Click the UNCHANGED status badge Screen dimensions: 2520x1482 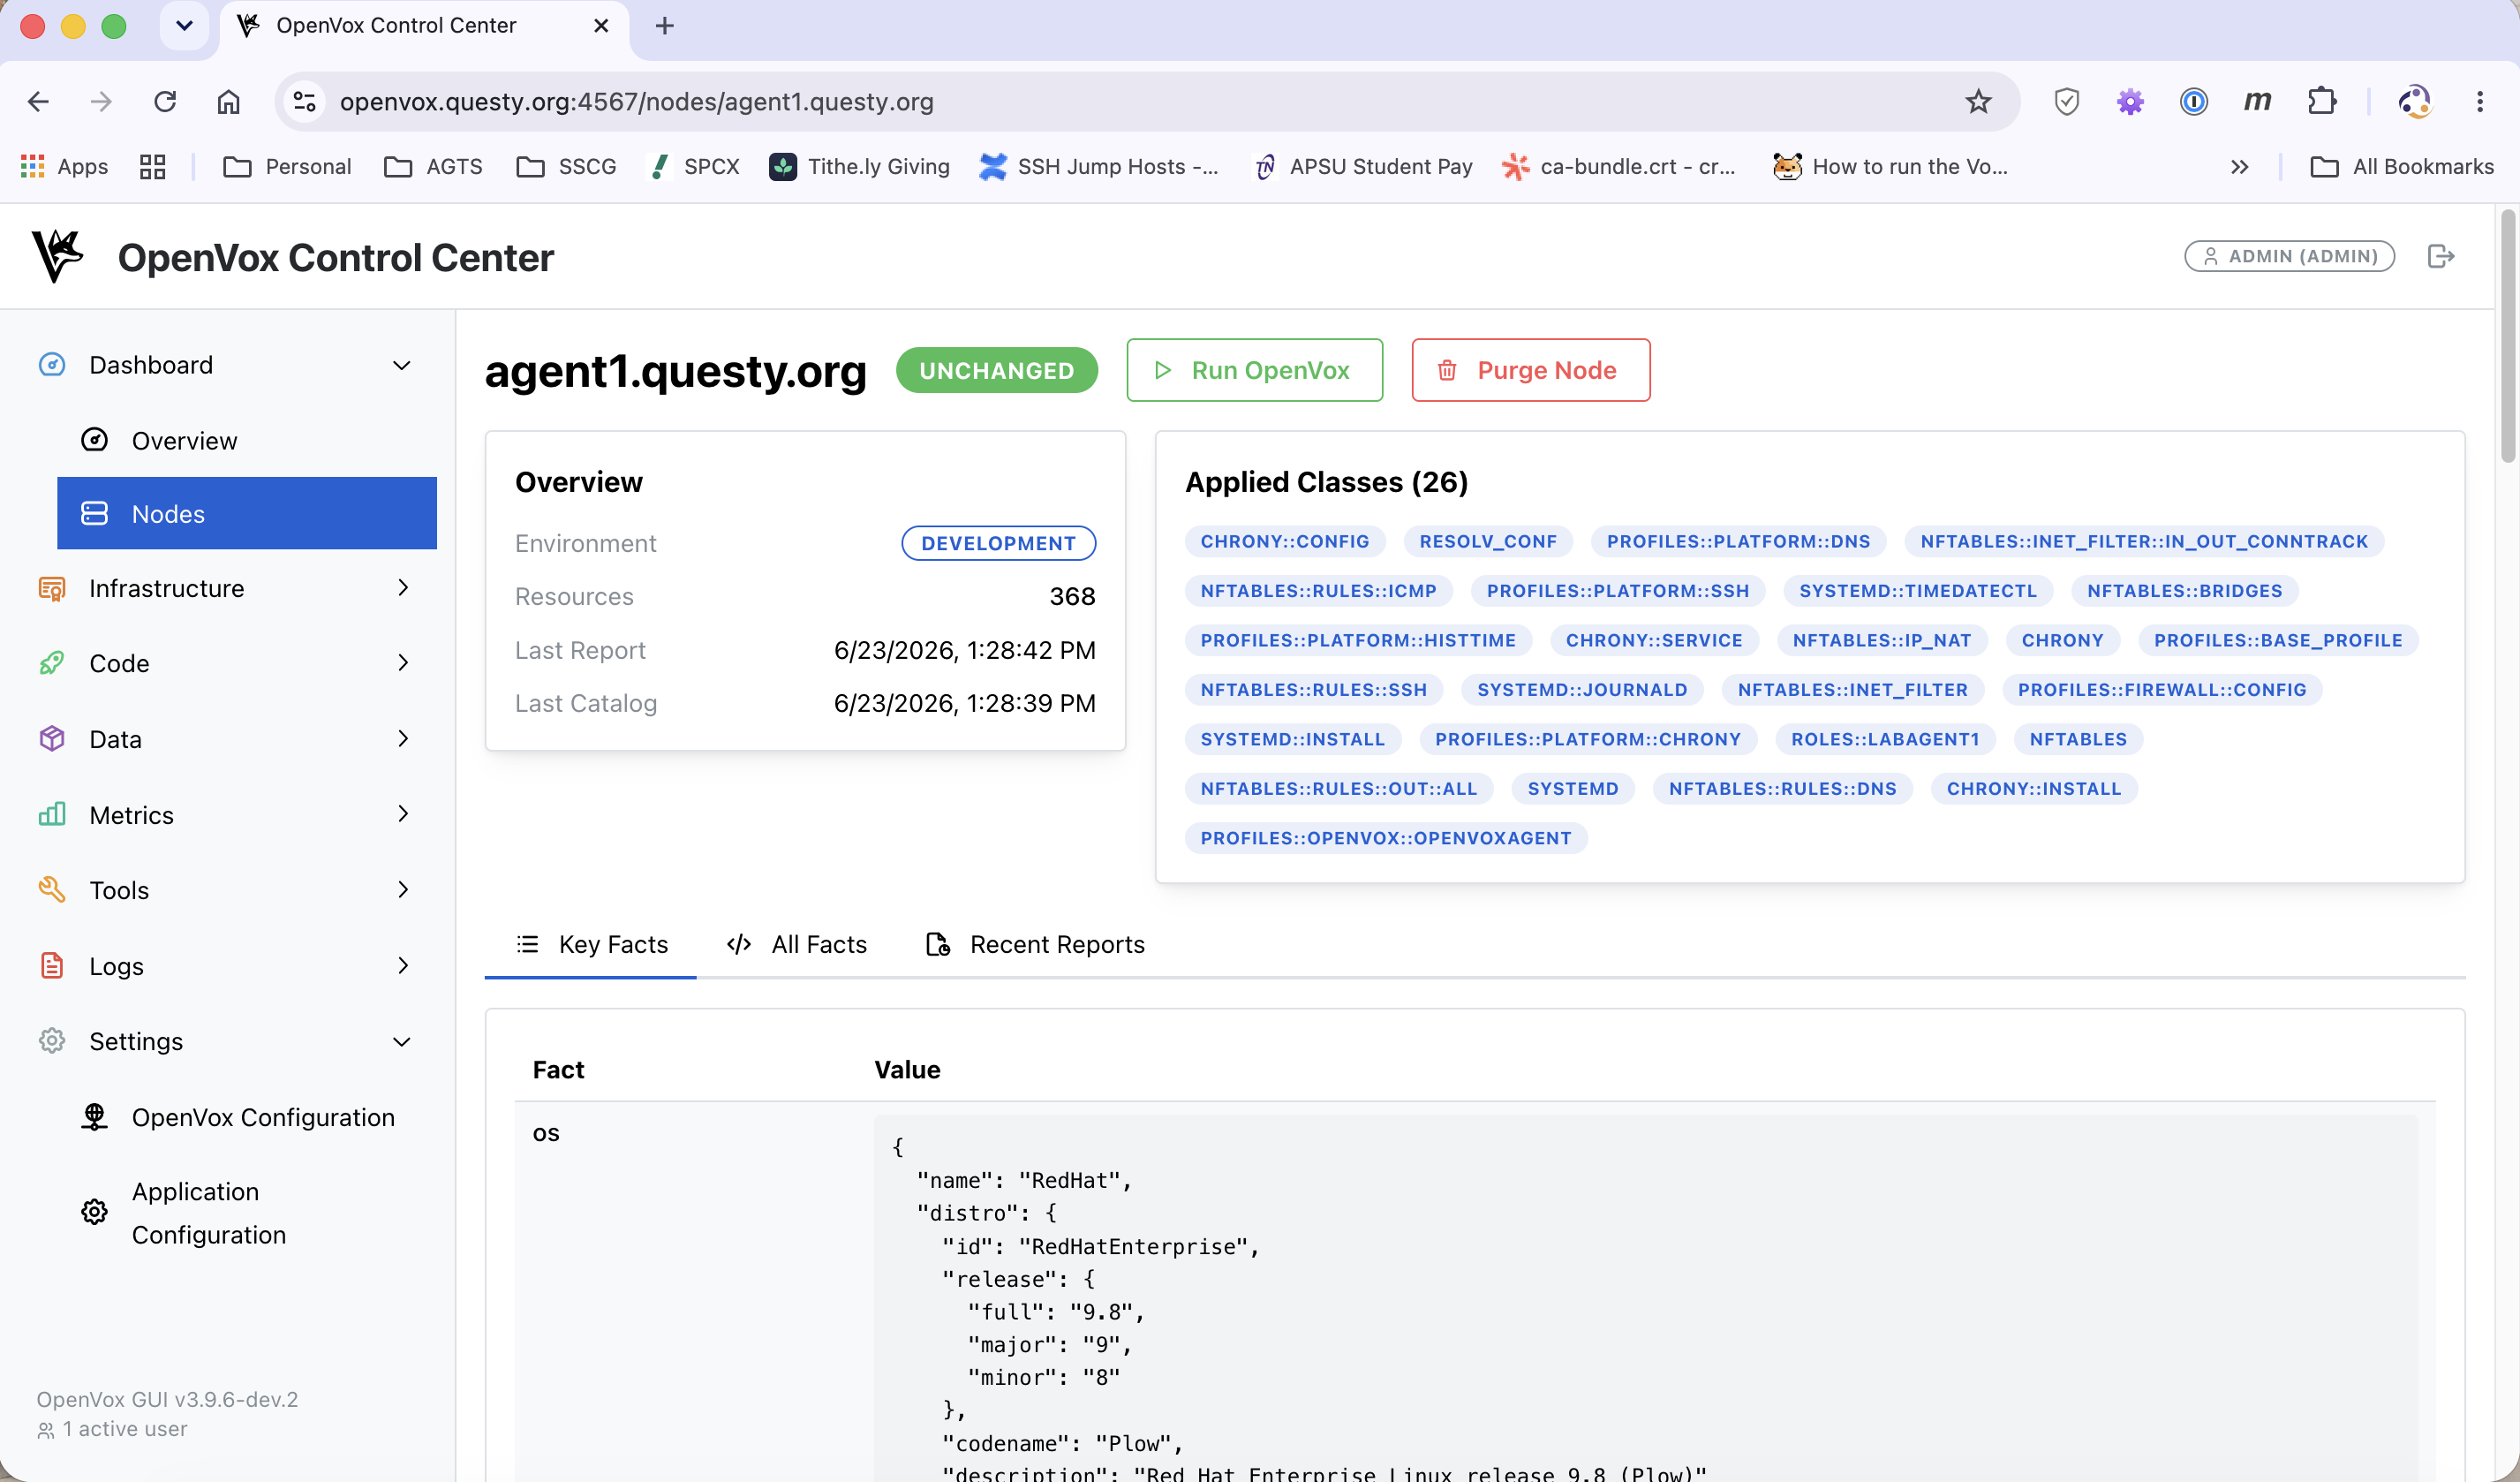tap(997, 370)
